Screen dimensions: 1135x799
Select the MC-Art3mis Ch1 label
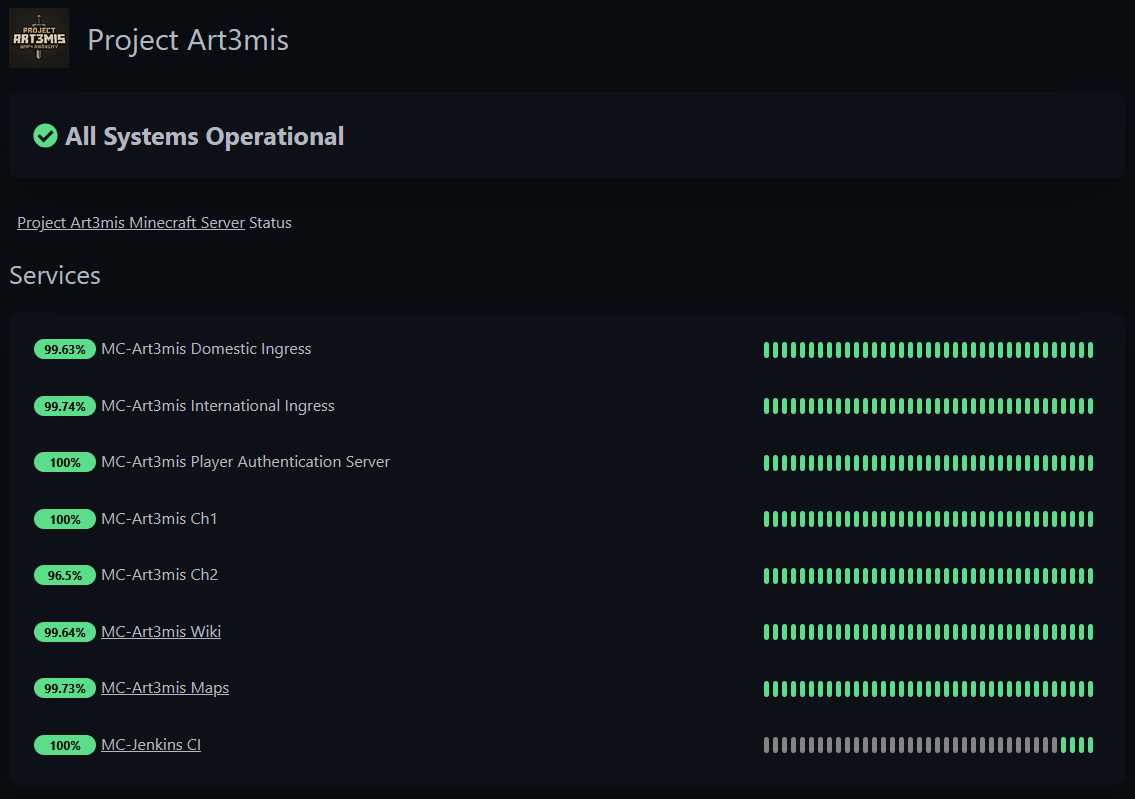(159, 519)
